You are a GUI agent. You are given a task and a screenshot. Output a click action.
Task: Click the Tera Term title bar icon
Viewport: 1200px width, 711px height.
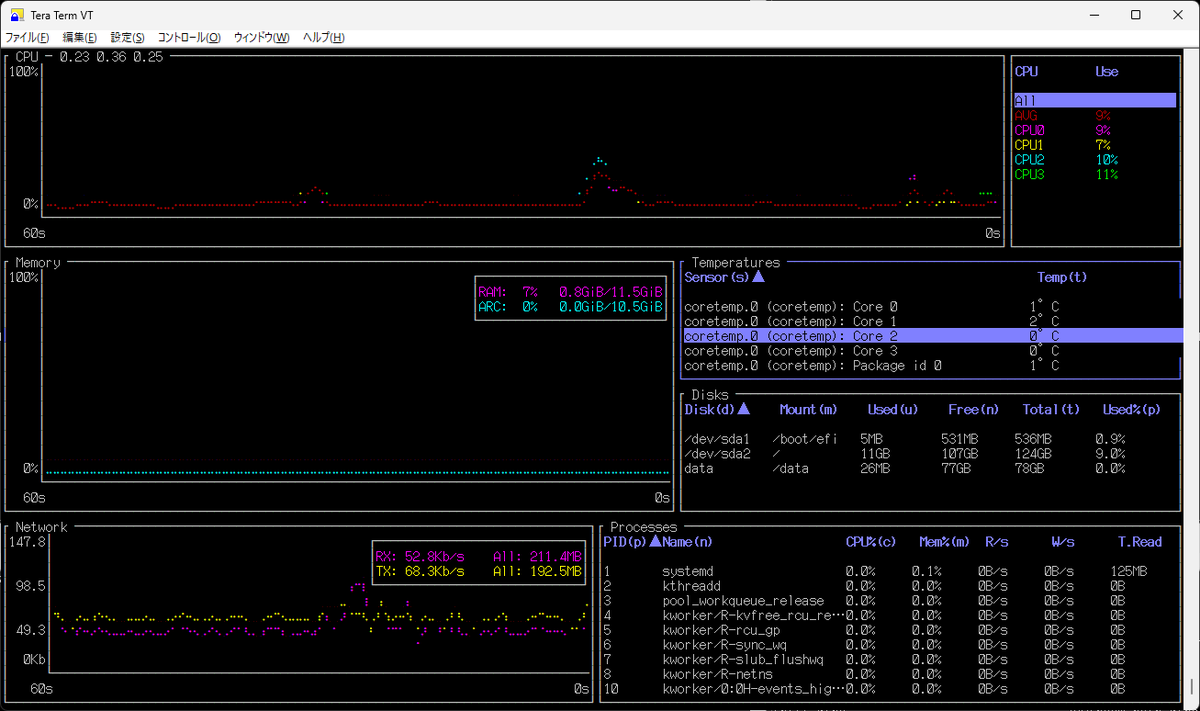click(x=17, y=14)
